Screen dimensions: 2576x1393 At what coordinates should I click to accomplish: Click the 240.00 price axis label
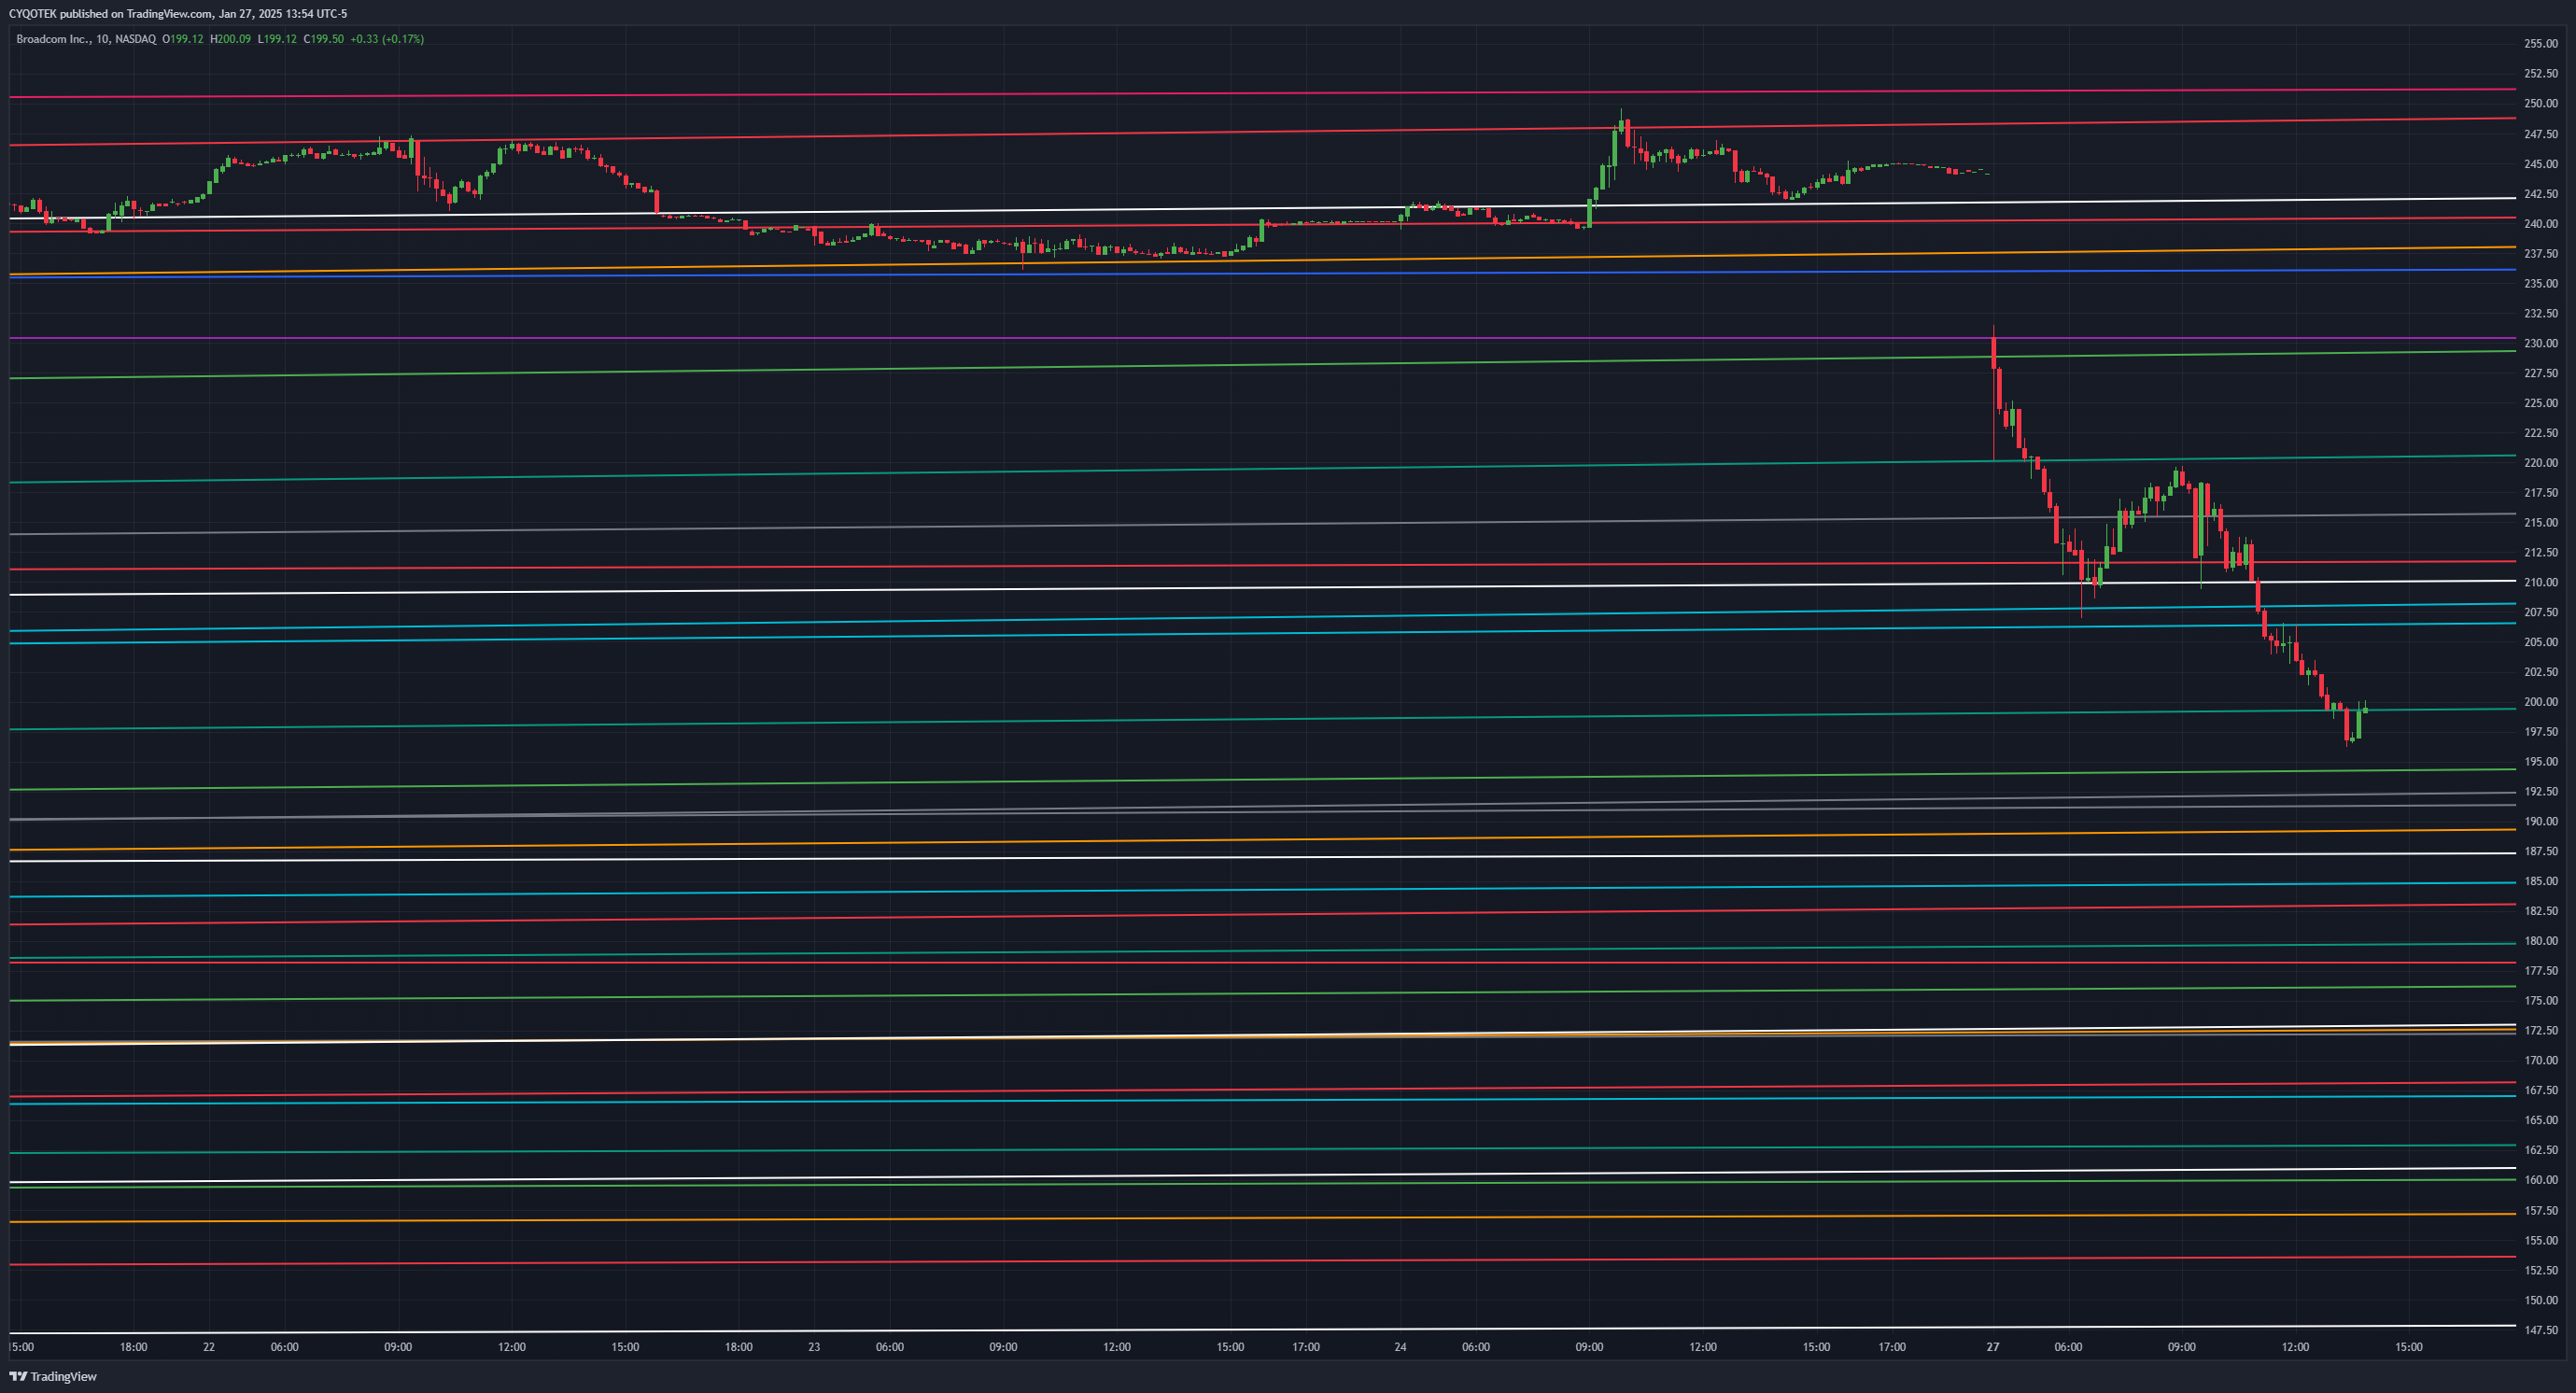click(2541, 224)
